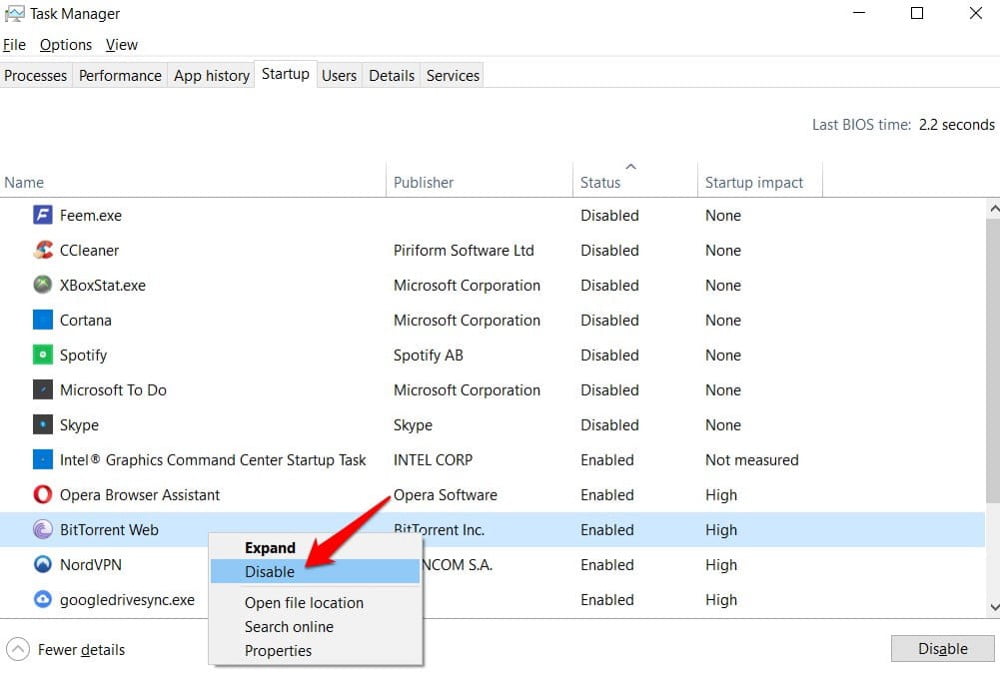Click the NordVPN startup icon
1000x674 pixels.
coord(42,565)
